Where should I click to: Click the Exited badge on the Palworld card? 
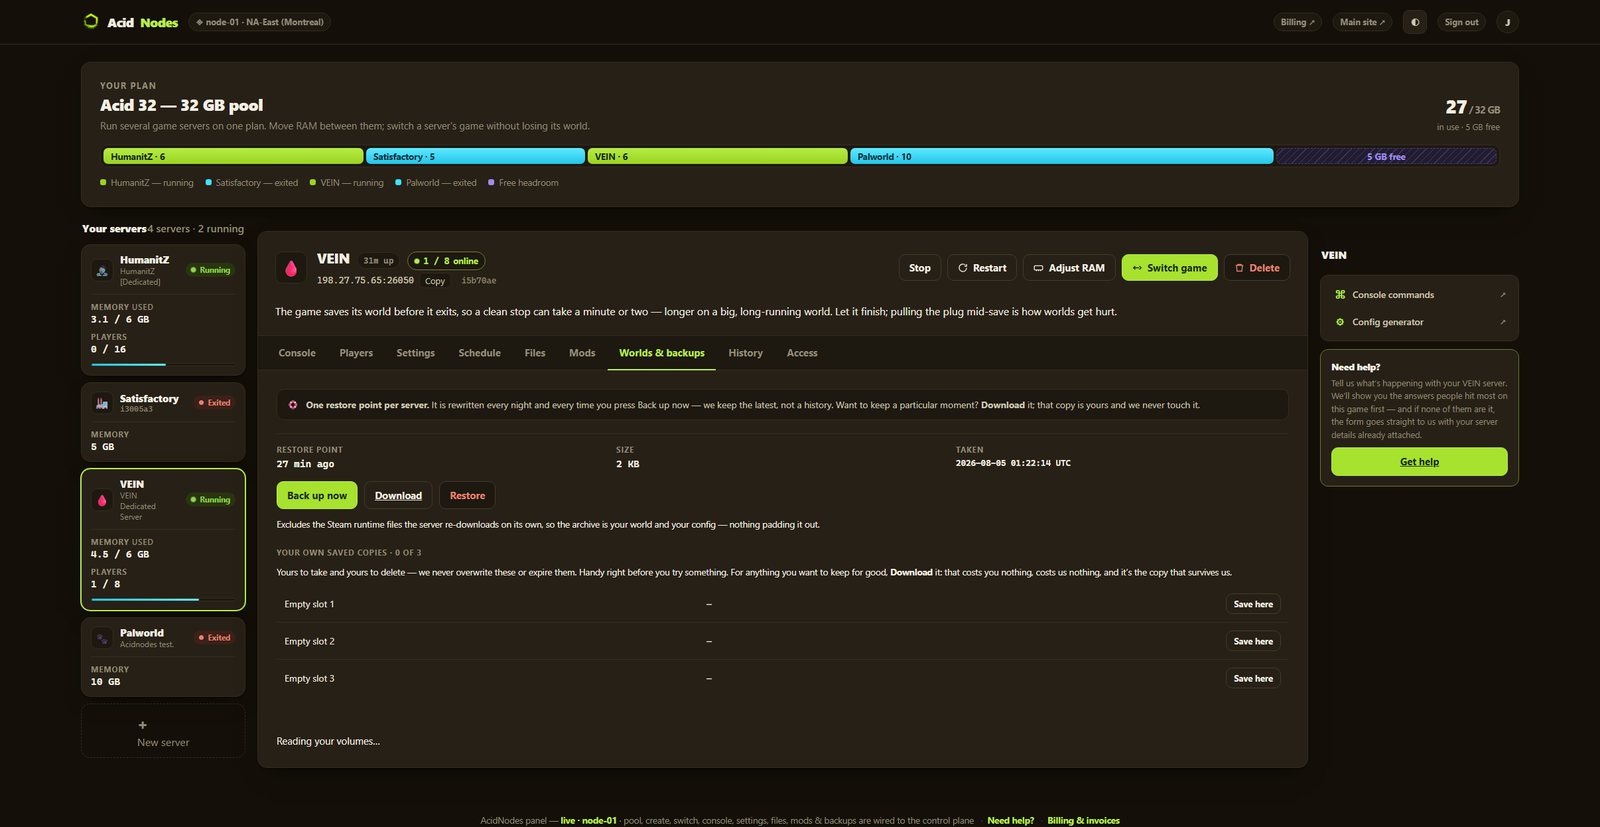coord(214,638)
